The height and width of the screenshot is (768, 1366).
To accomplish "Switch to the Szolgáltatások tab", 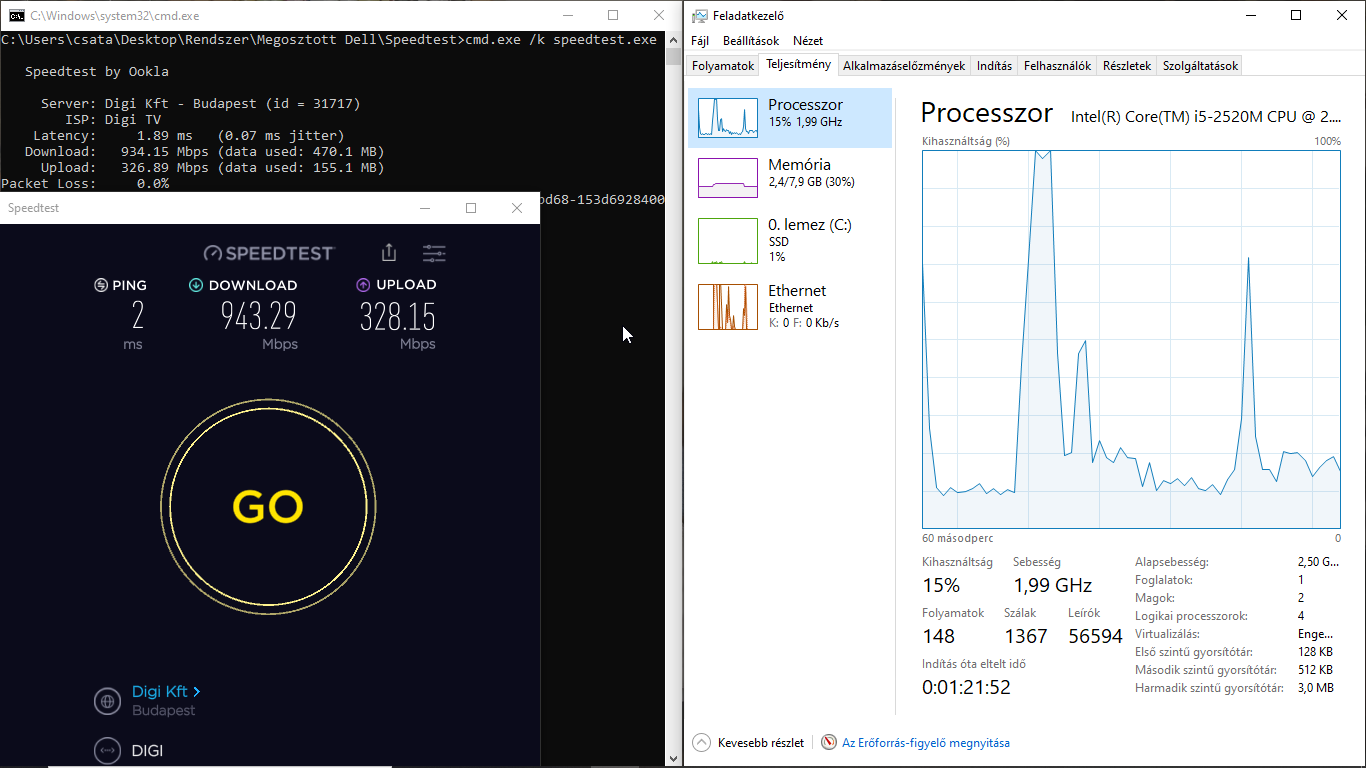I will pos(1200,66).
